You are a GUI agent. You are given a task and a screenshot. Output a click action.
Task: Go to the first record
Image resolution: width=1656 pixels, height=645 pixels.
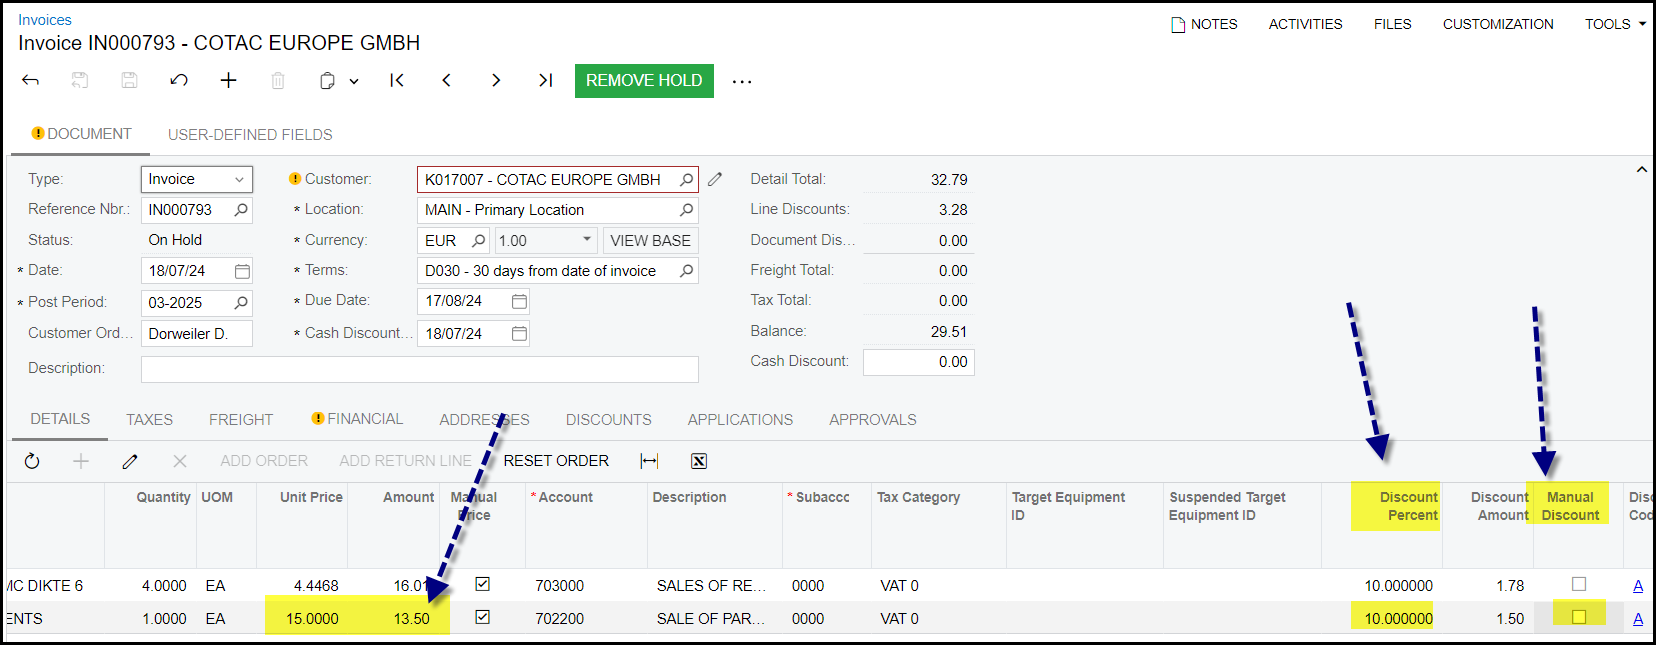[x=397, y=81]
